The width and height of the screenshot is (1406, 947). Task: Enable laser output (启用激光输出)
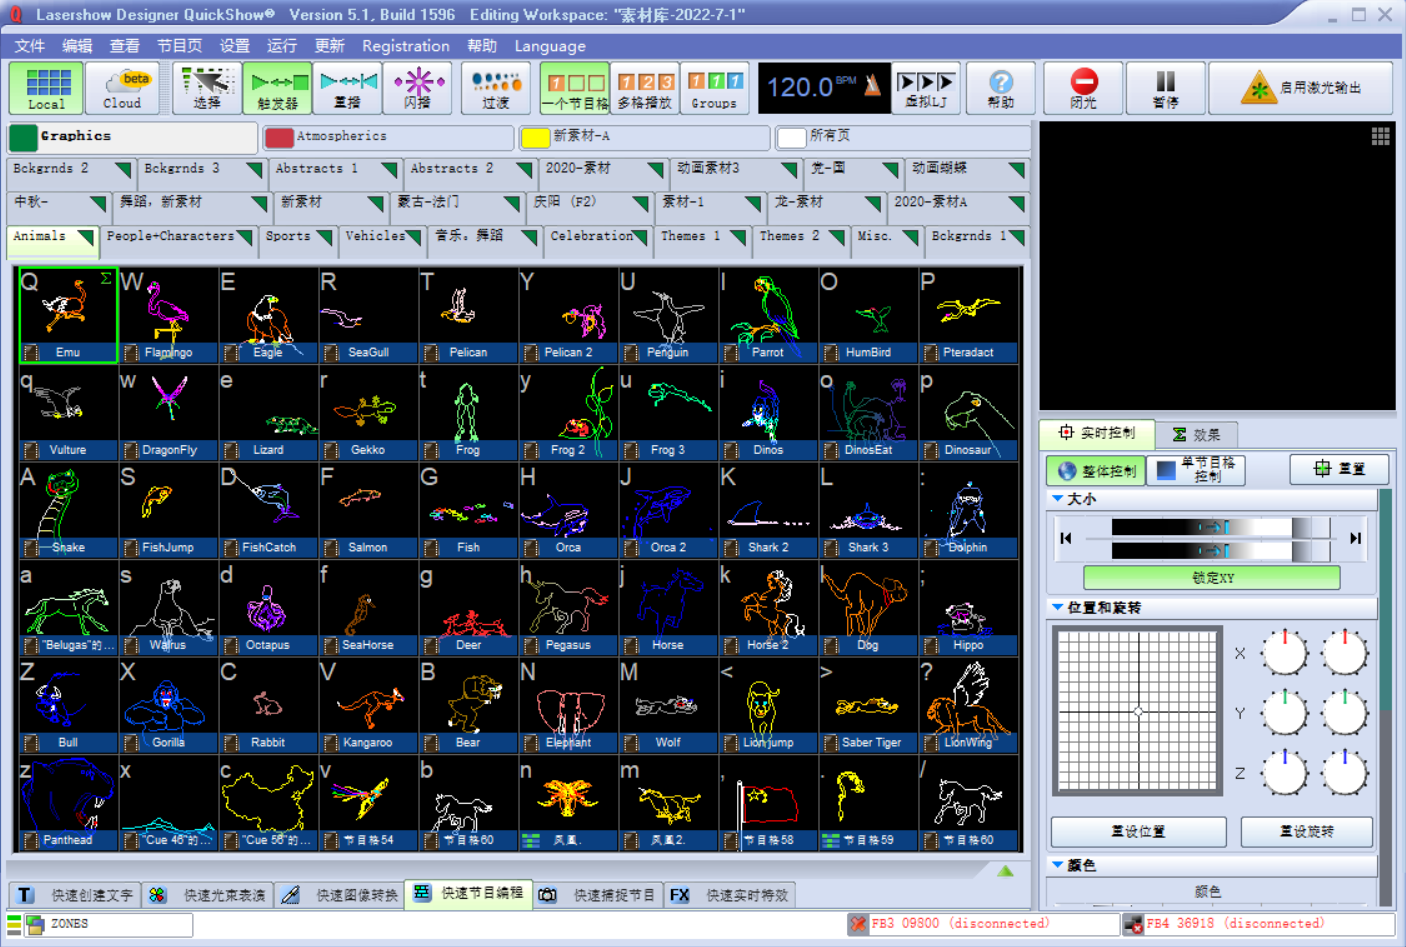click(1301, 88)
